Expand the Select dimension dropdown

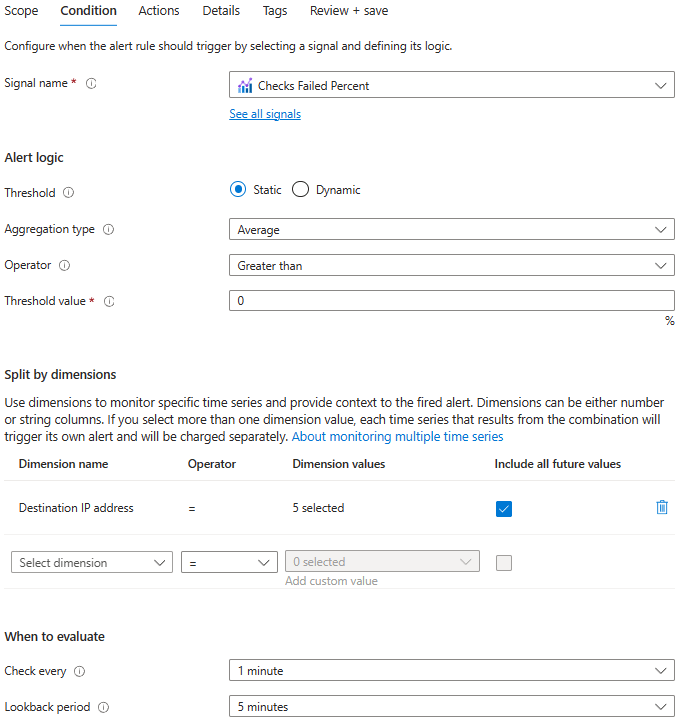tap(92, 563)
